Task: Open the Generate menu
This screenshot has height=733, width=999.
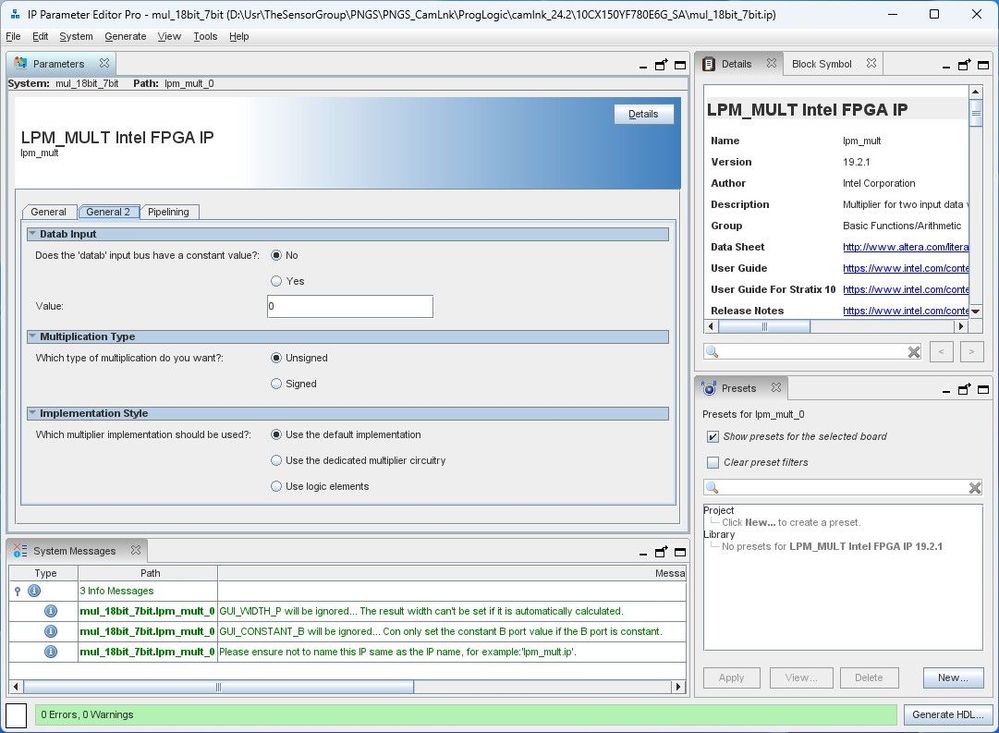Action: click(125, 36)
